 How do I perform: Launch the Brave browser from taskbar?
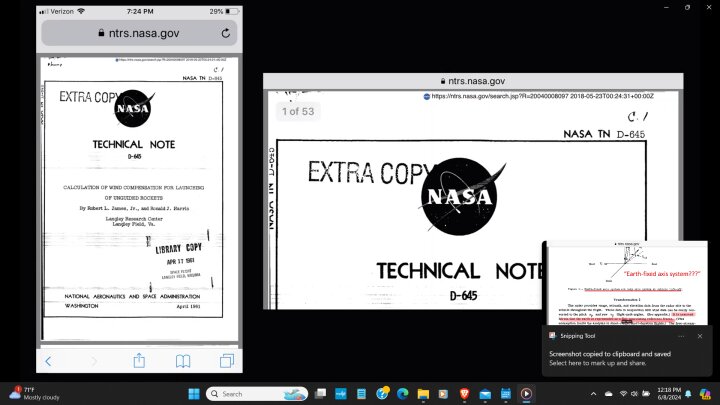(x=464, y=394)
